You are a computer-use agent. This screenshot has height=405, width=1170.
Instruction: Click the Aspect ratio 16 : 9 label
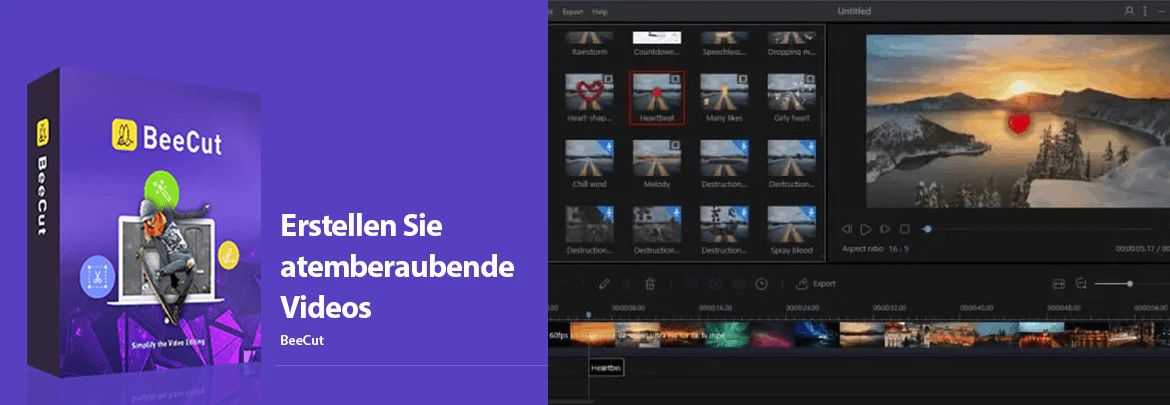877,249
